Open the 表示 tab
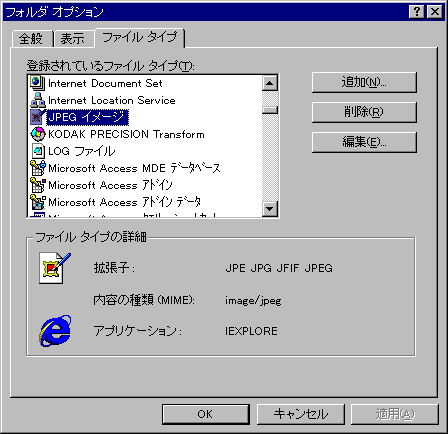Screen dimensions: 448x434 [73, 39]
